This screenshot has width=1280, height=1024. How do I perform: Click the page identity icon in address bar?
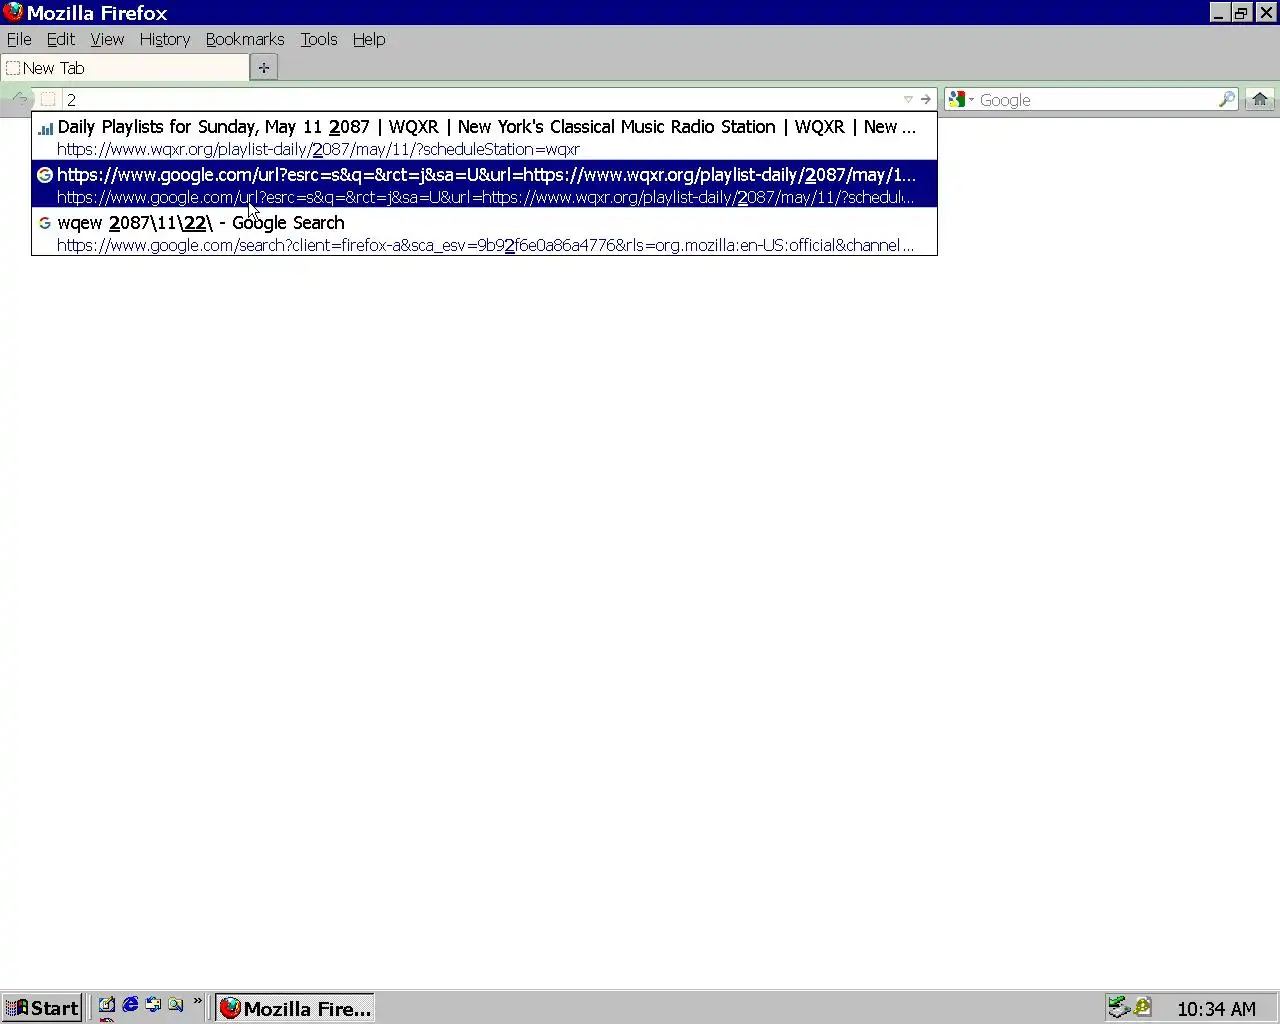[x=47, y=99]
